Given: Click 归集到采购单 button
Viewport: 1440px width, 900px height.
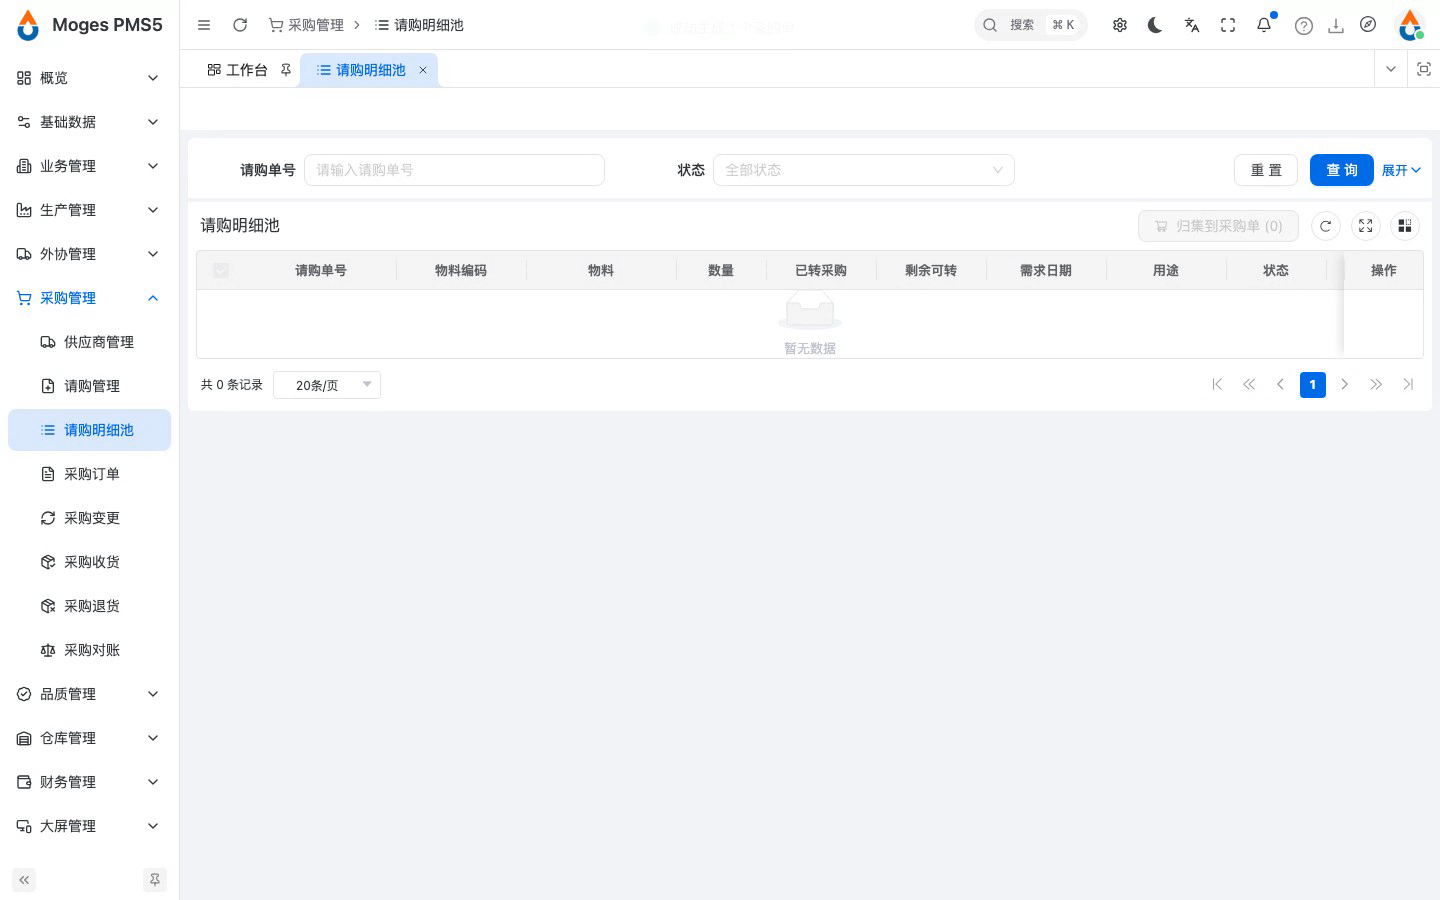Looking at the screenshot, I should (x=1218, y=226).
